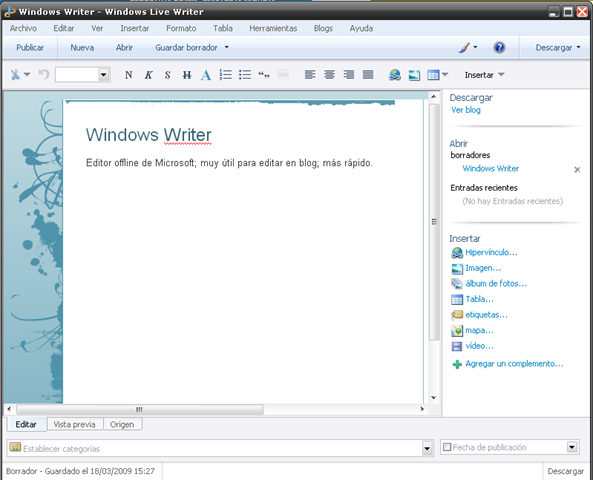593x480 pixels.
Task: Open the Establecer categorías dropdown arrow
Action: coord(427,449)
